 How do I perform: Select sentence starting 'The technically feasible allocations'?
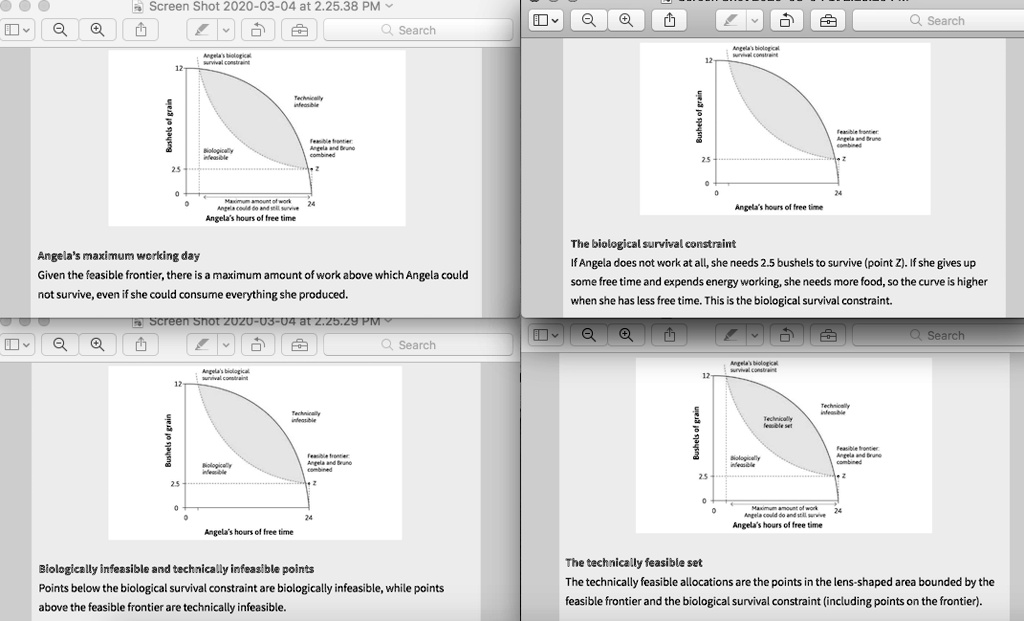click(x=780, y=591)
